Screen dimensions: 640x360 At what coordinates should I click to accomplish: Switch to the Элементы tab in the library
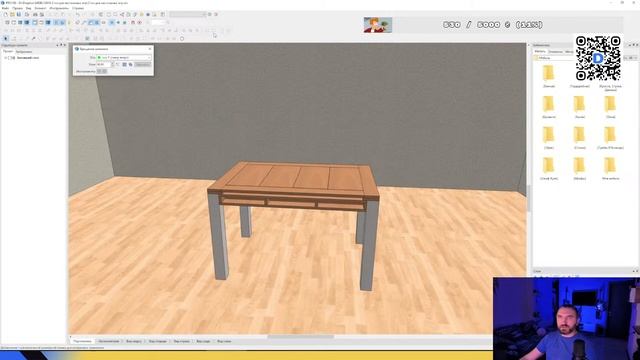pyautogui.click(x=555, y=52)
